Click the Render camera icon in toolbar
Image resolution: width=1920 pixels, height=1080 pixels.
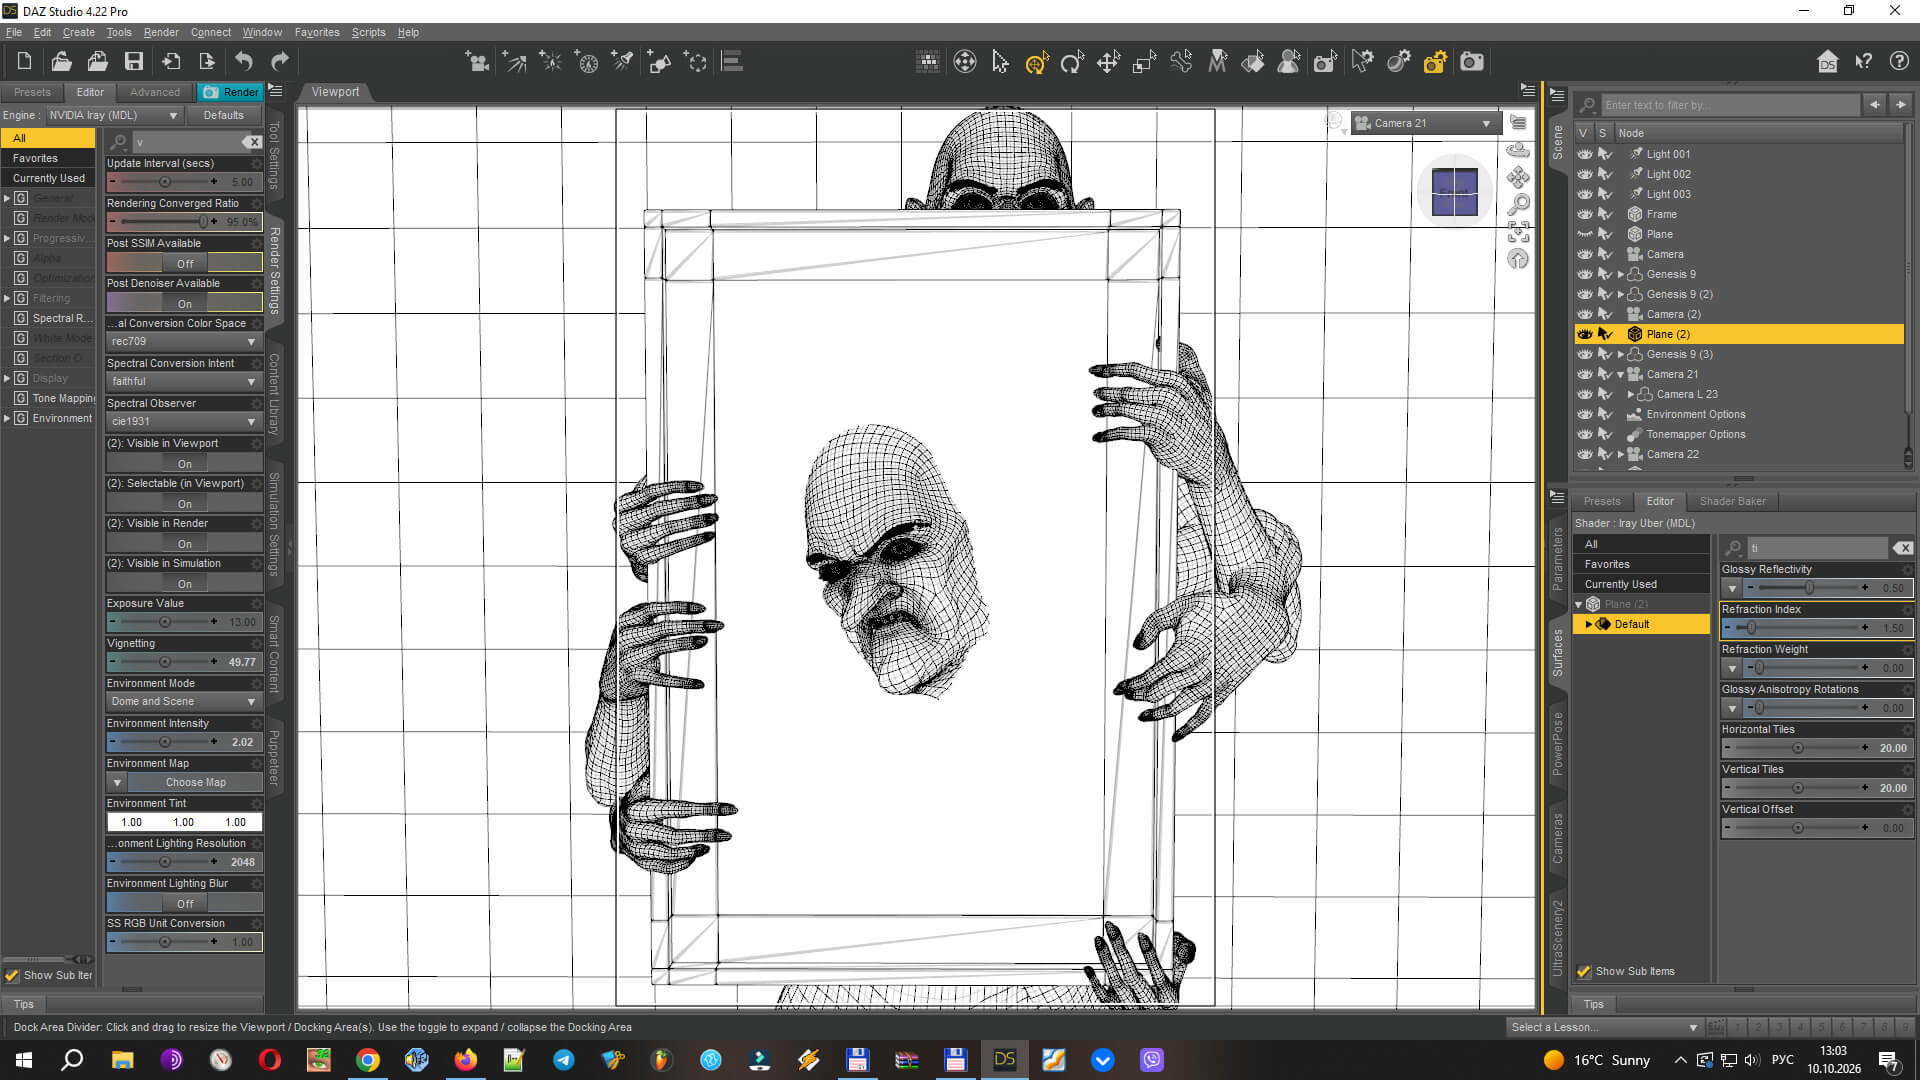(x=1472, y=62)
